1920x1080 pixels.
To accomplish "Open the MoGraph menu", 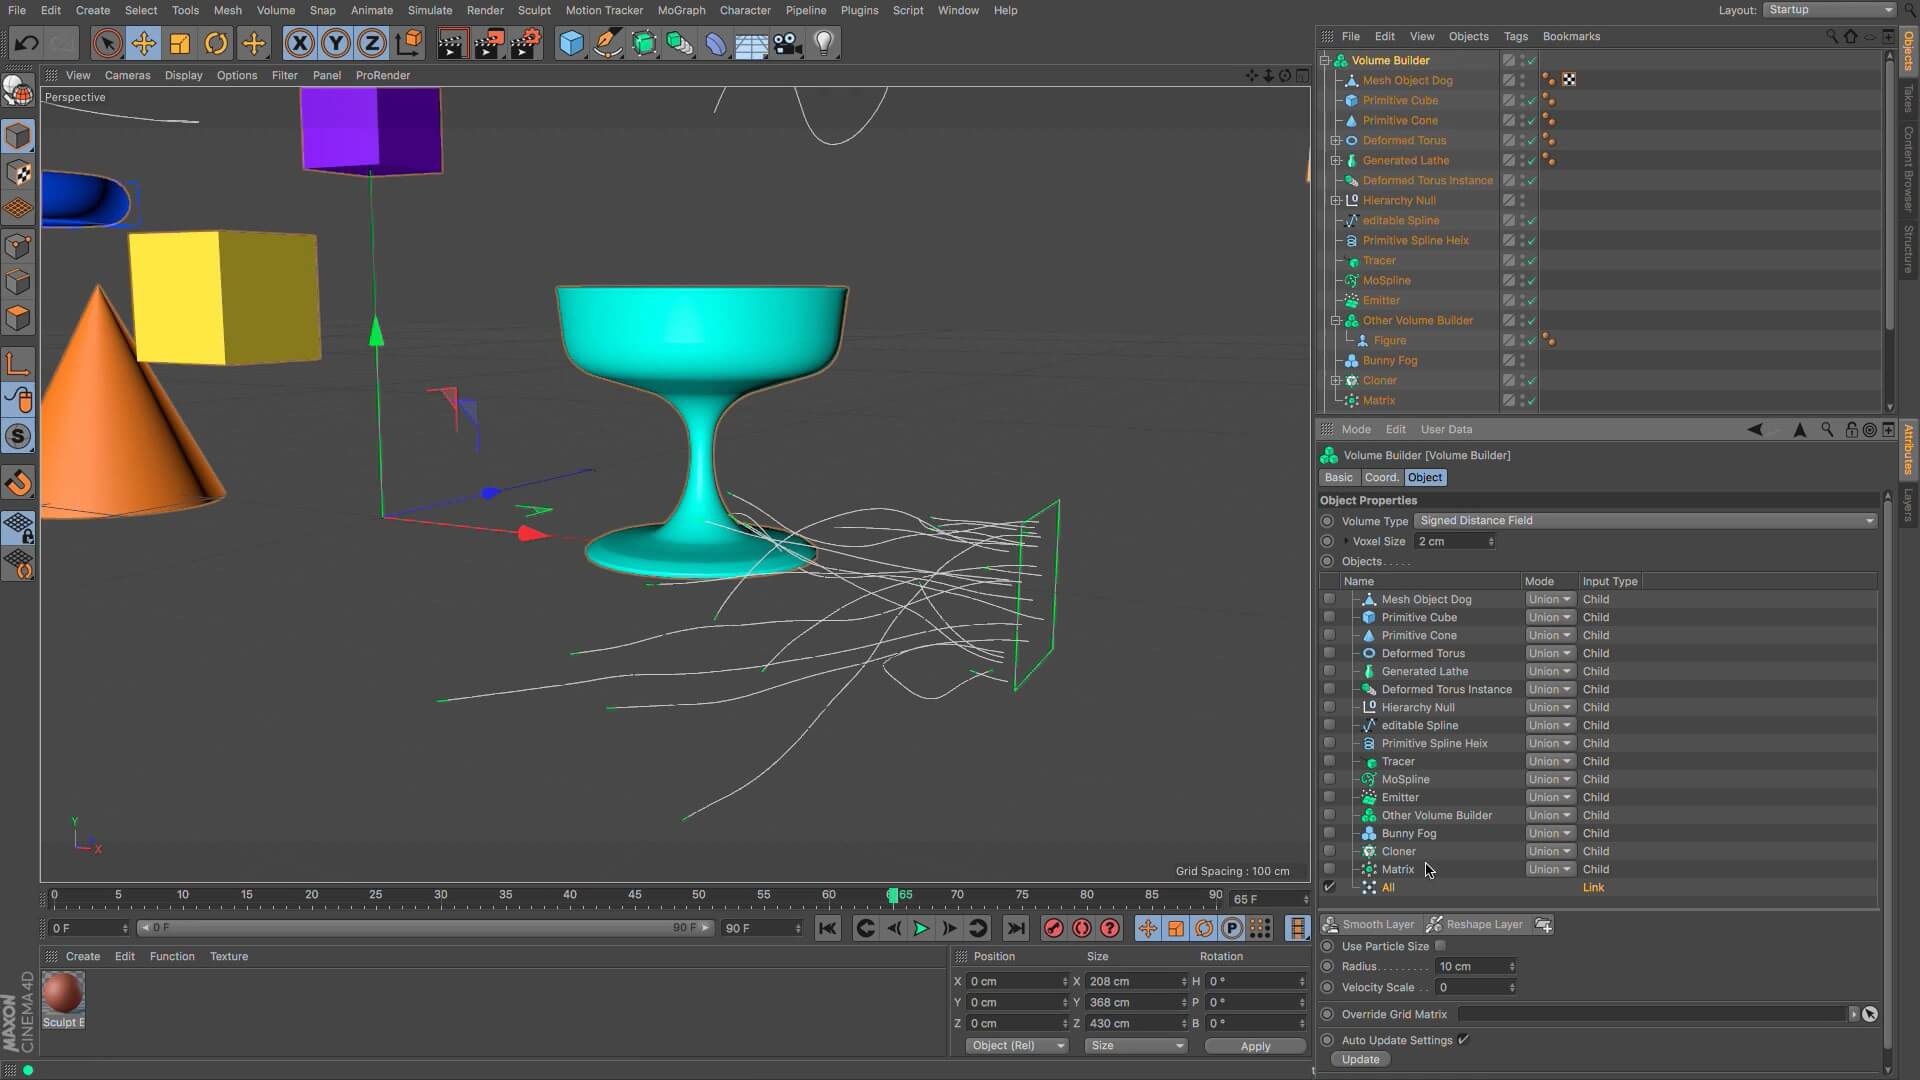I will click(681, 10).
